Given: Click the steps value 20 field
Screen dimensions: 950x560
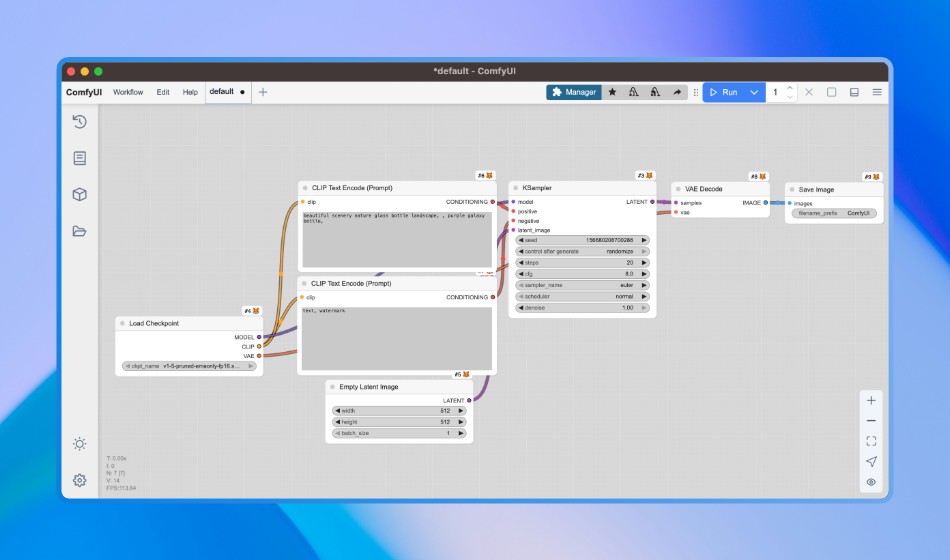Looking at the screenshot, I should [x=582, y=263].
